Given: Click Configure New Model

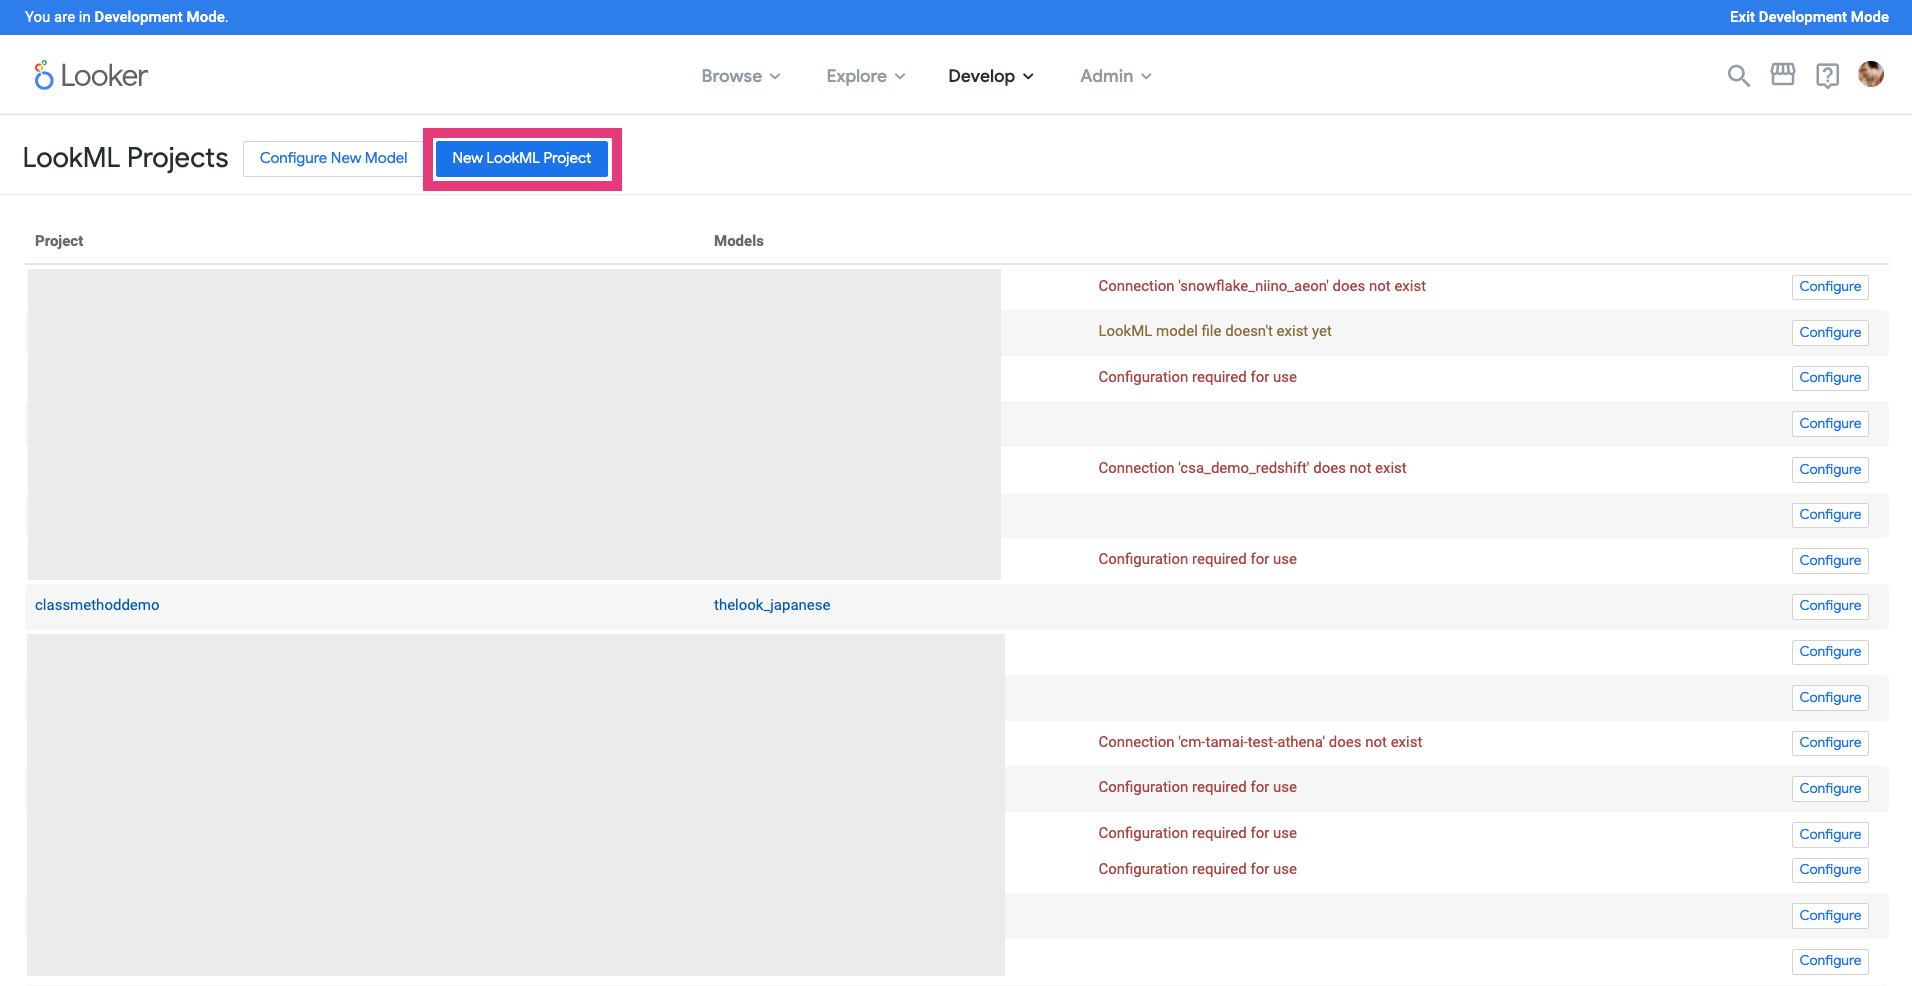Looking at the screenshot, I should tap(333, 158).
